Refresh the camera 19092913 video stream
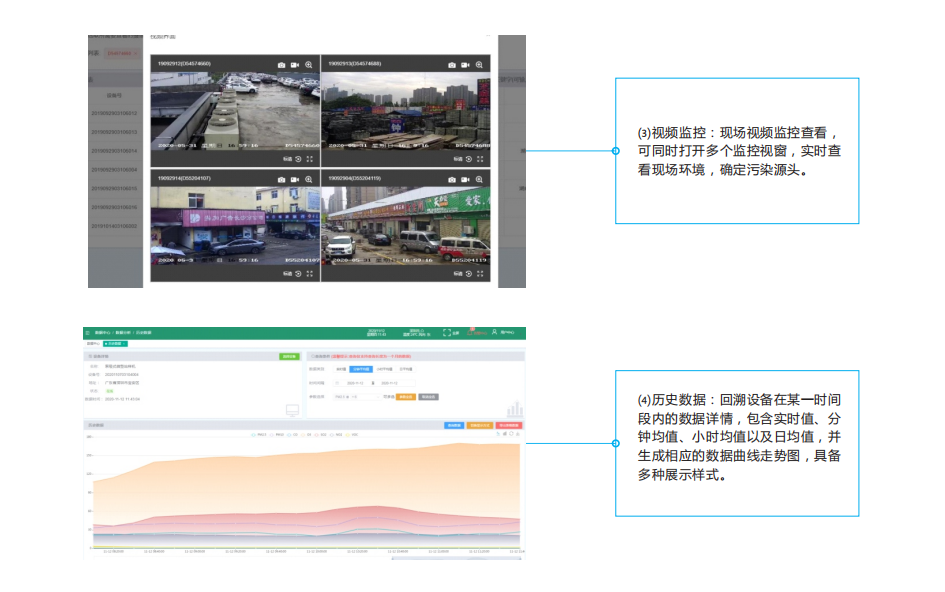 pos(469,159)
